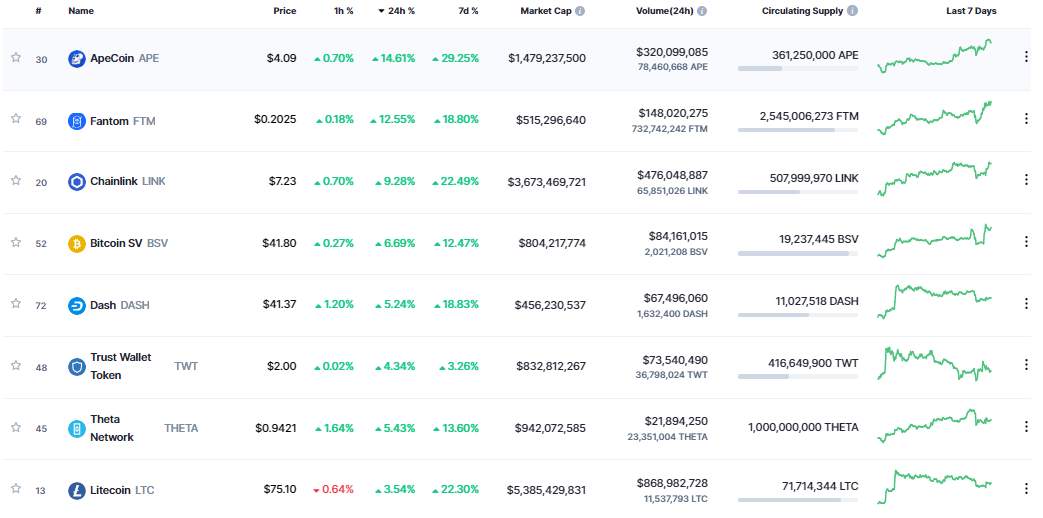
Task: Click Litecoin 1h change 0.64%
Action: tap(333, 489)
